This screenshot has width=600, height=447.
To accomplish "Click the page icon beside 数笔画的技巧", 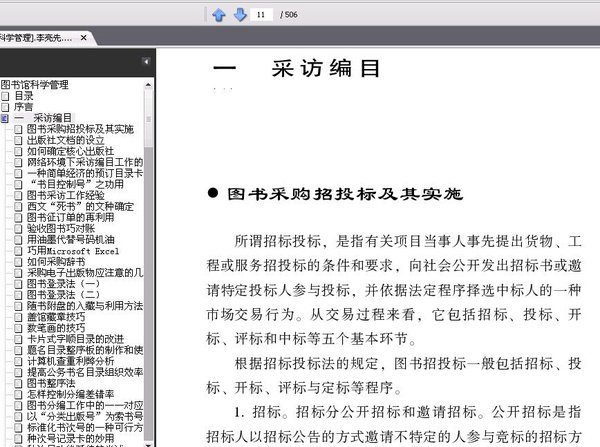I will pyautogui.click(x=18, y=328).
